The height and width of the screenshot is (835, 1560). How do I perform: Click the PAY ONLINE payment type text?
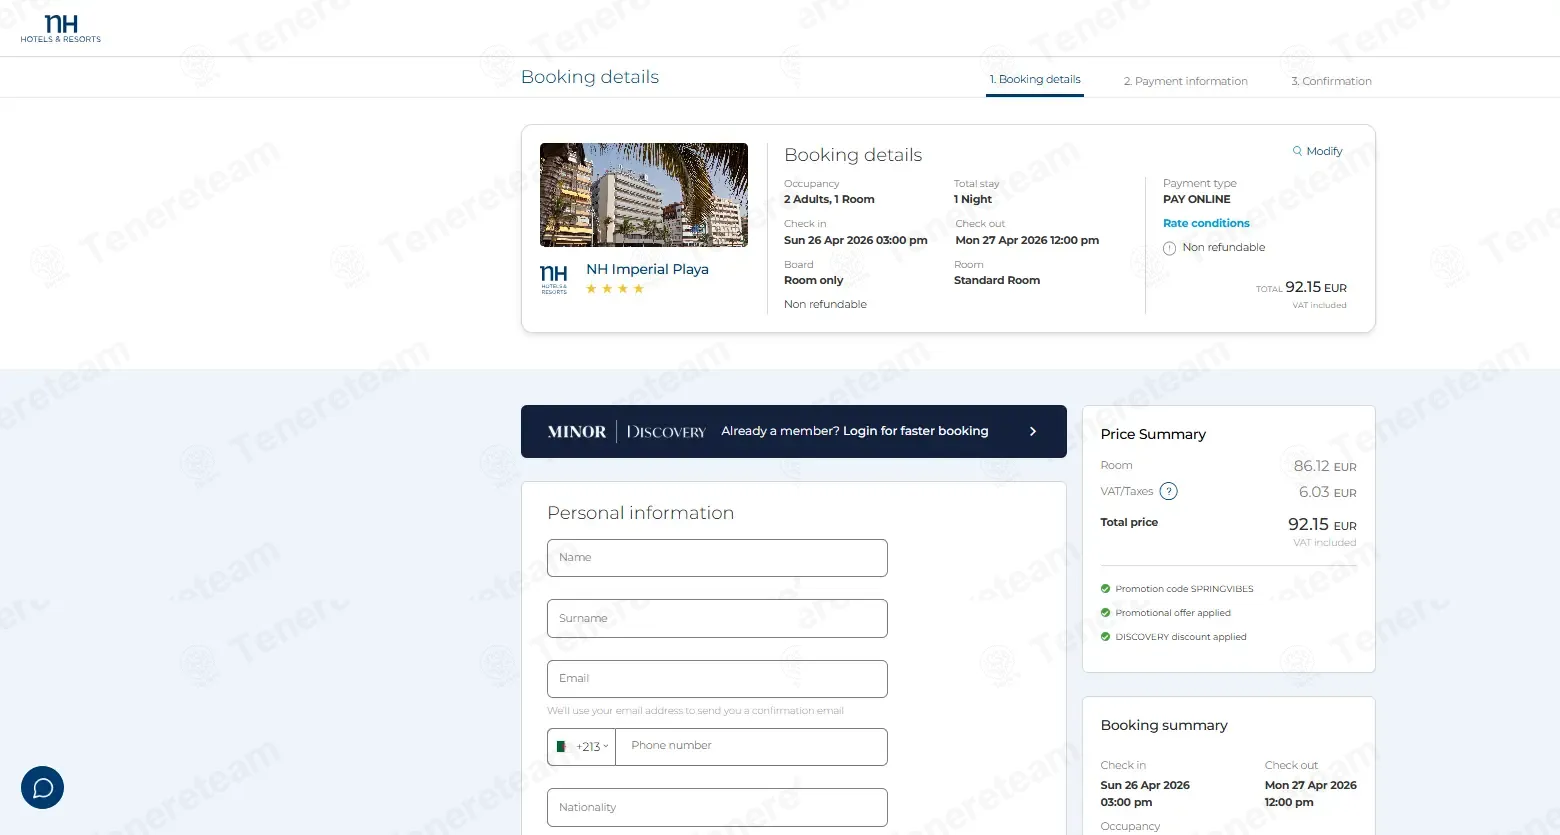click(x=1197, y=199)
